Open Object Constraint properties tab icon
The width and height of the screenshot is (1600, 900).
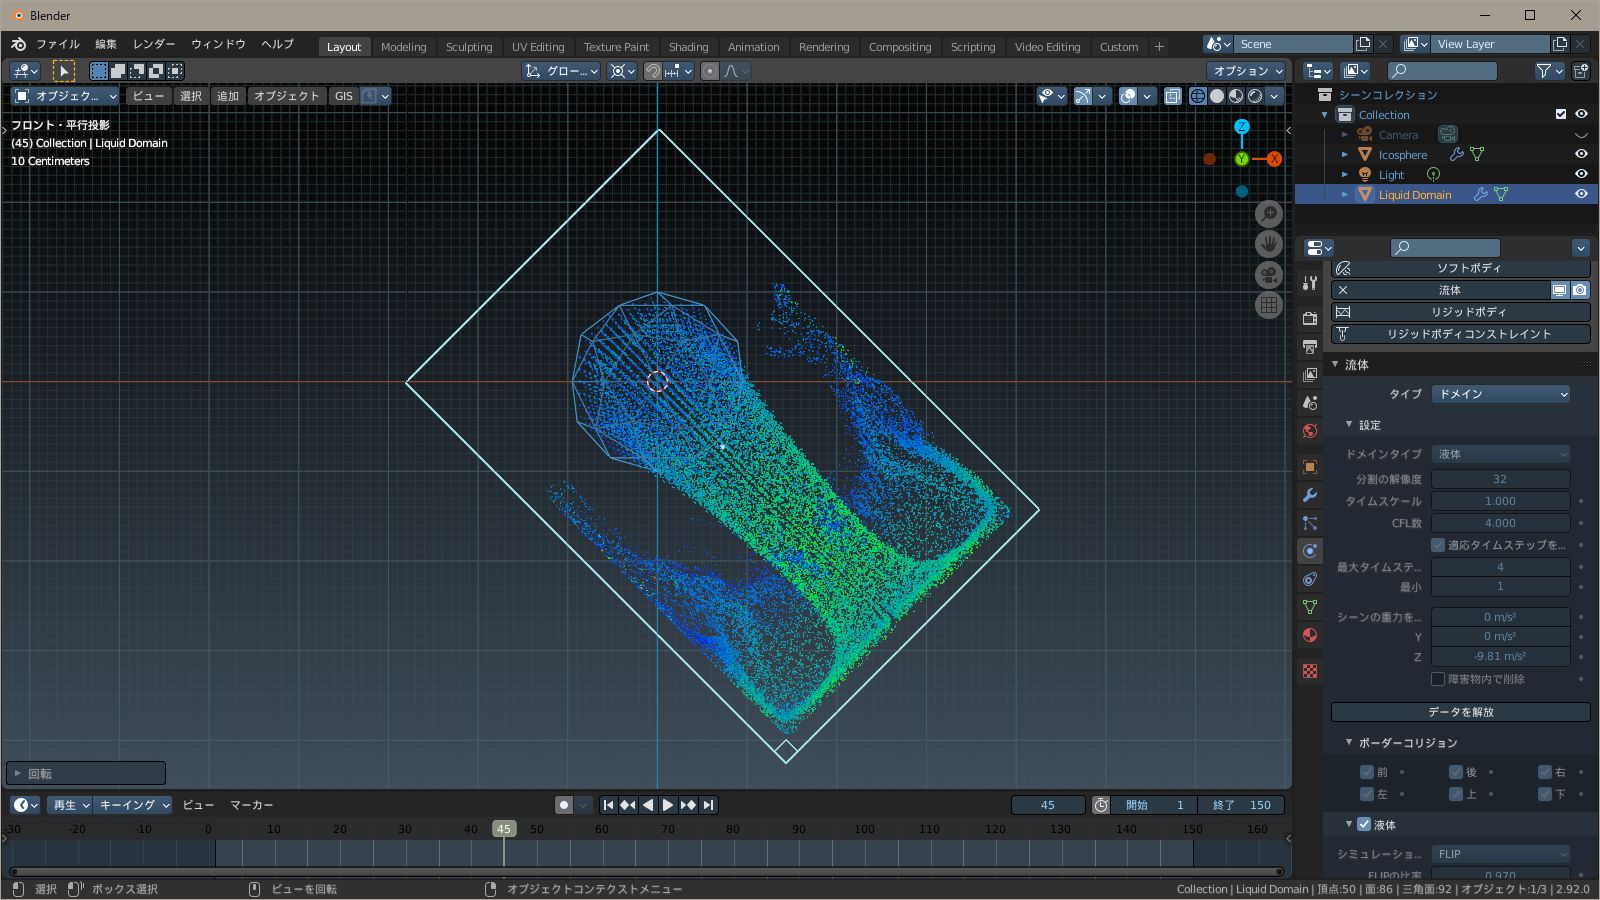(1310, 579)
